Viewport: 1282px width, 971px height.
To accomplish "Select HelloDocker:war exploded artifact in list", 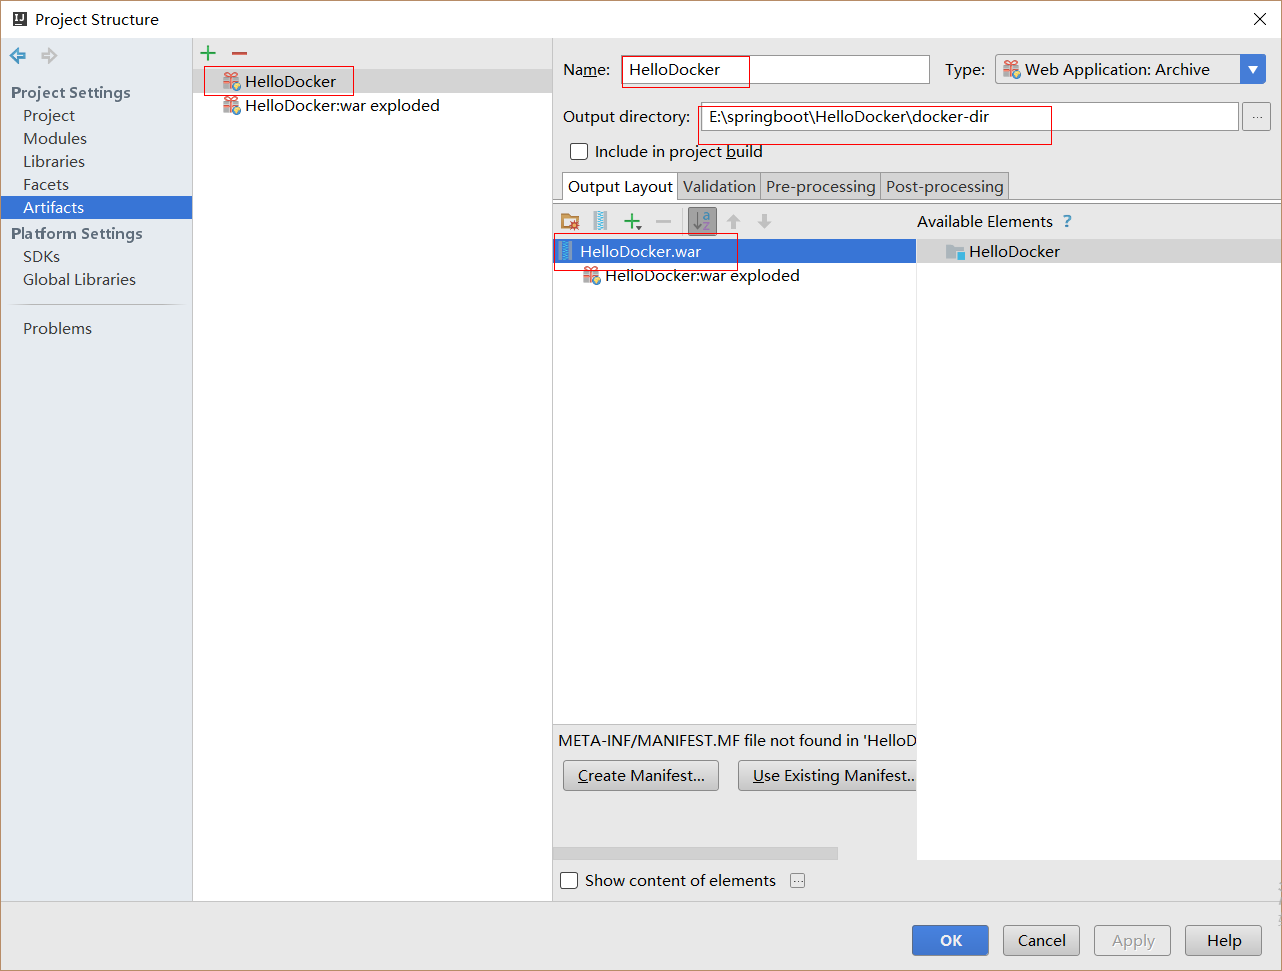I will [372, 105].
